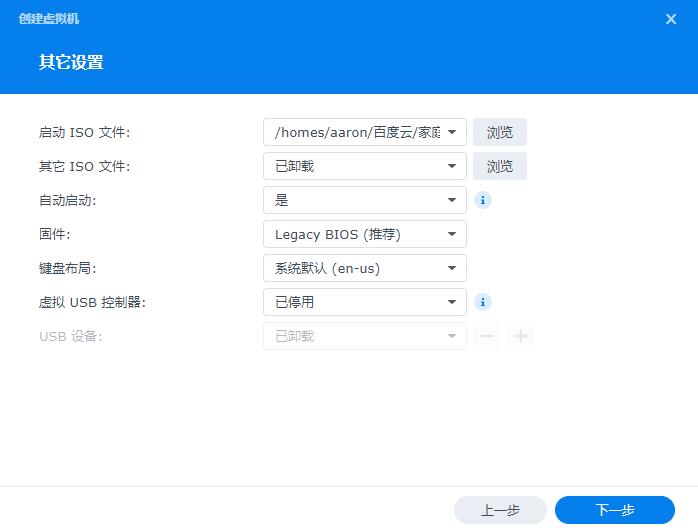
Task: Open the 其它 ISO 文件 dropdown
Action: coord(365,166)
